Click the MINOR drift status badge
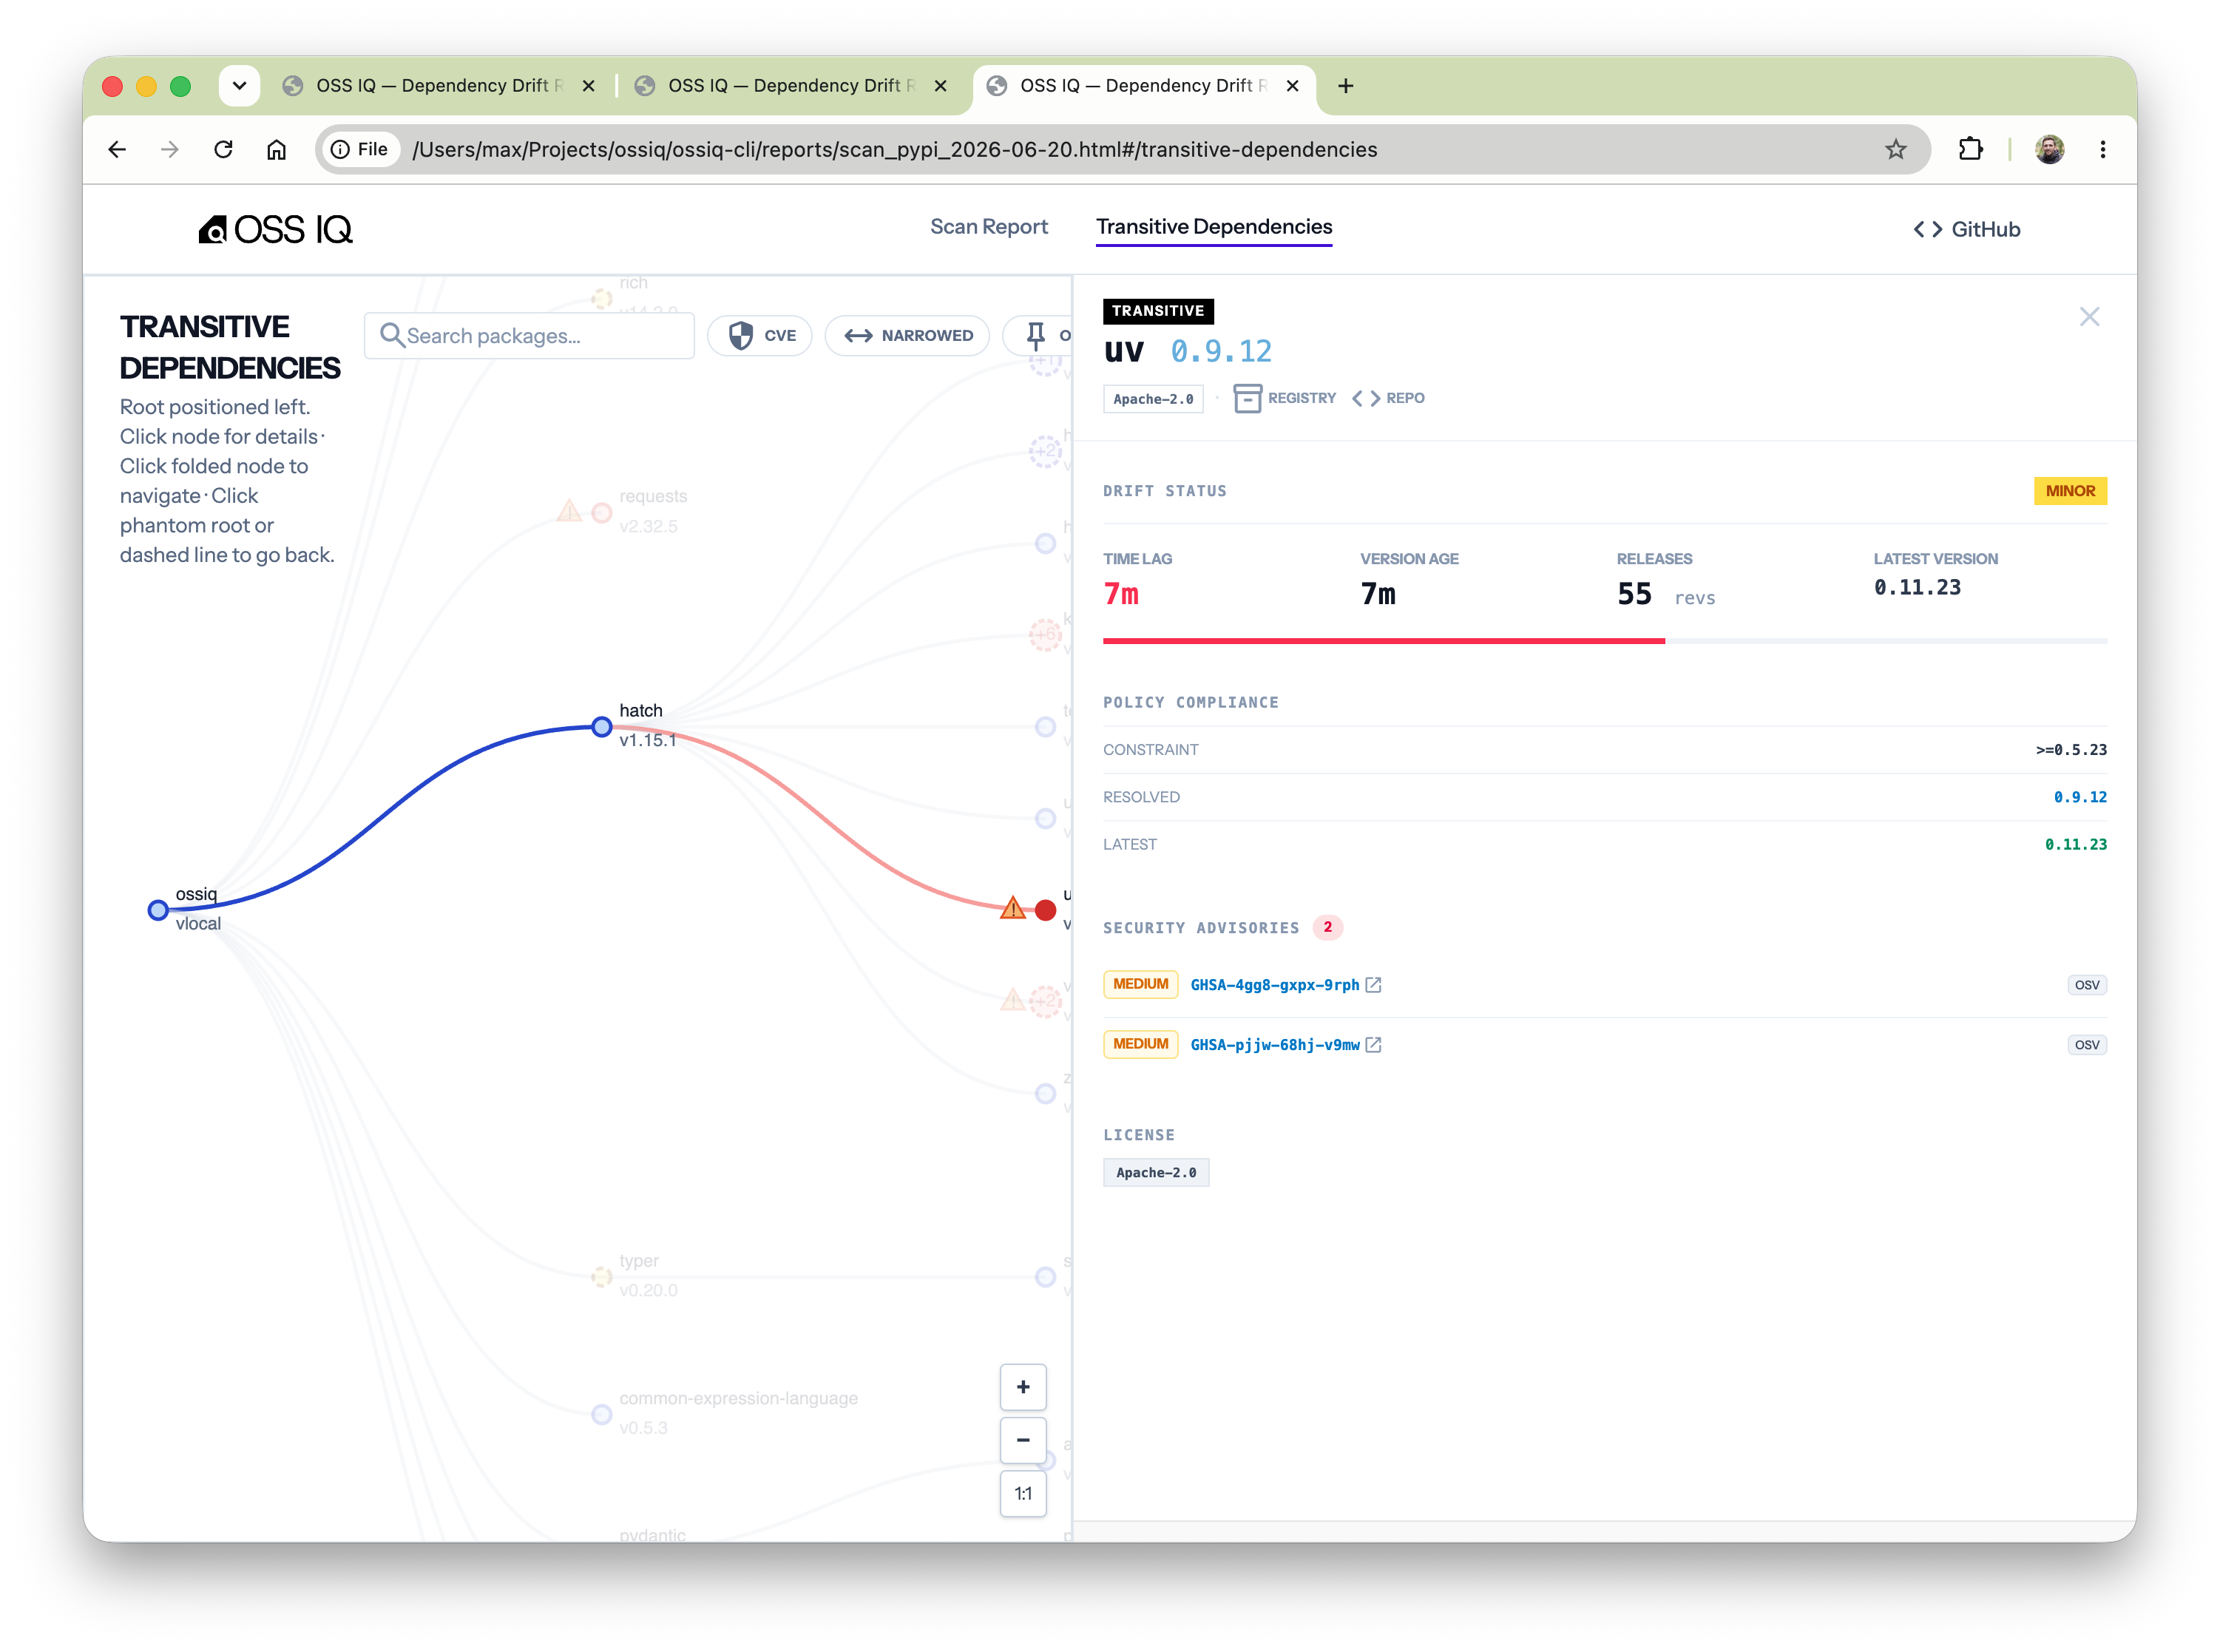The width and height of the screenshot is (2220, 1652). coord(2069,491)
